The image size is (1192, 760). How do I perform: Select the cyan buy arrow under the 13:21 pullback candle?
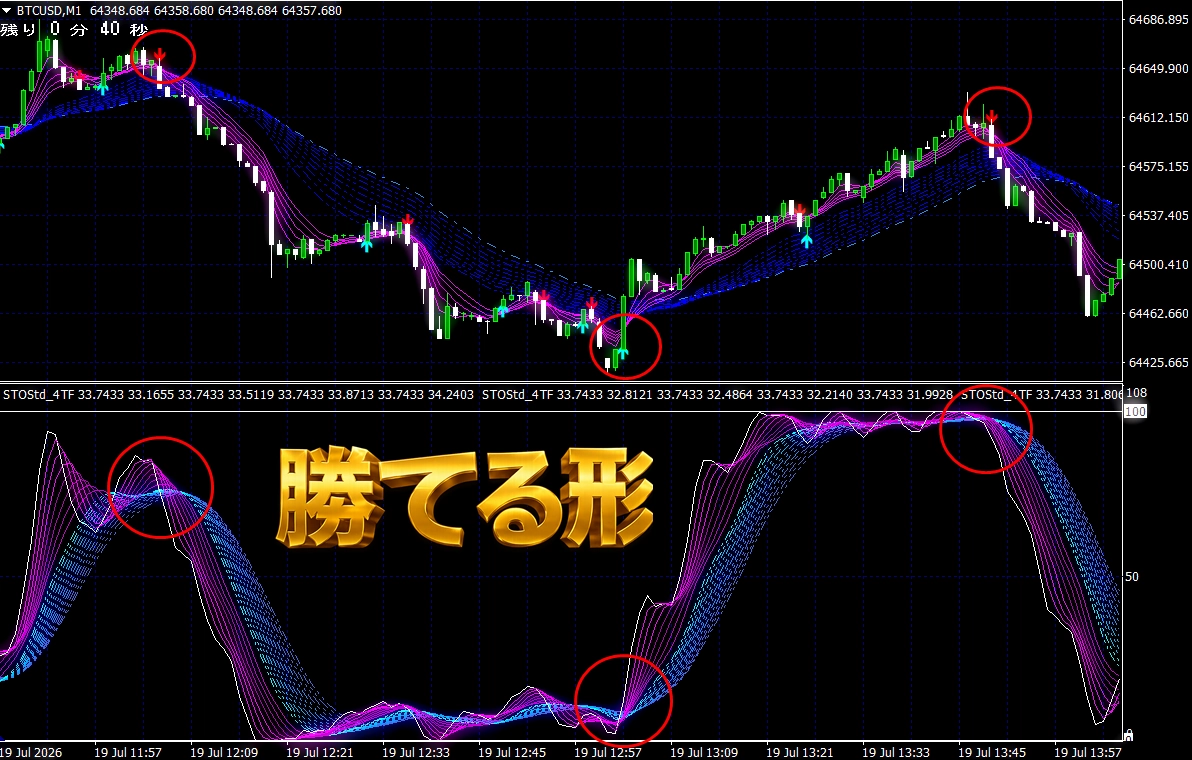point(807,241)
